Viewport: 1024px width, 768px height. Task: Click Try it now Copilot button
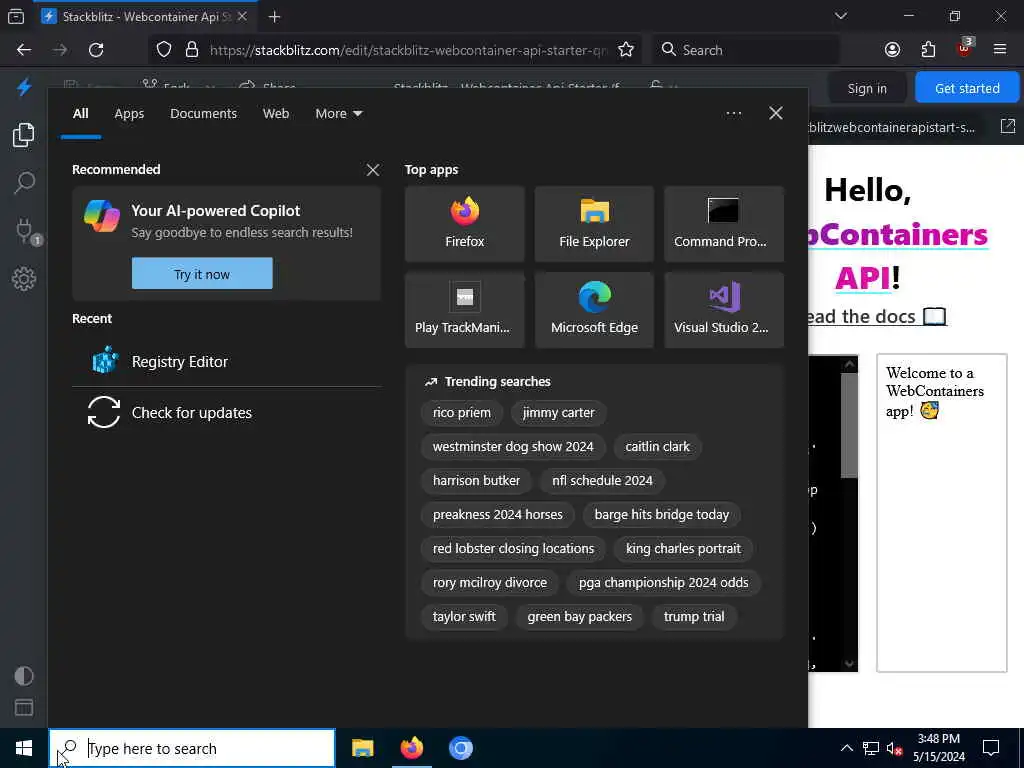coord(202,274)
